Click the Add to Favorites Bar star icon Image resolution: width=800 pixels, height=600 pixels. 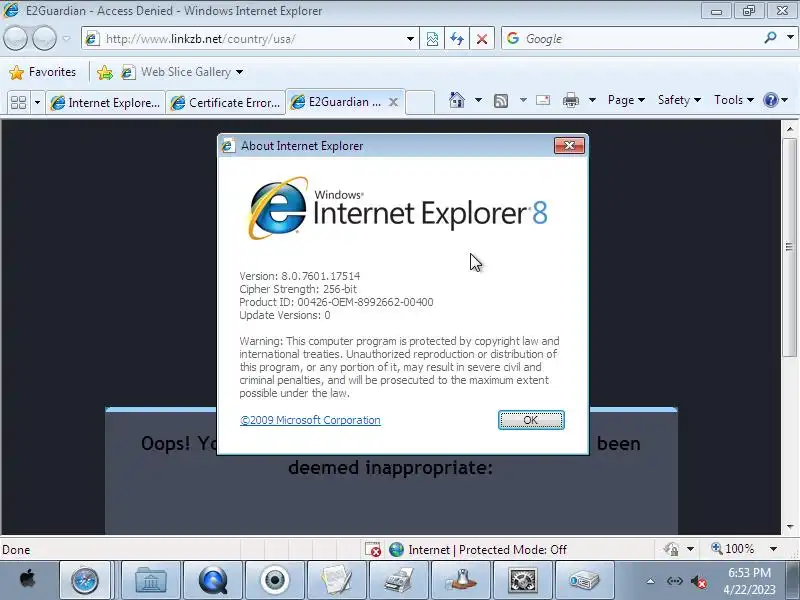[x=105, y=72]
